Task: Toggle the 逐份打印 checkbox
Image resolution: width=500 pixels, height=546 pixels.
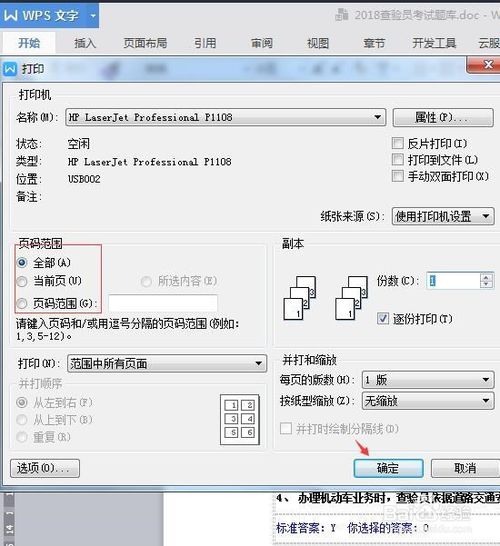Action: coord(383,318)
